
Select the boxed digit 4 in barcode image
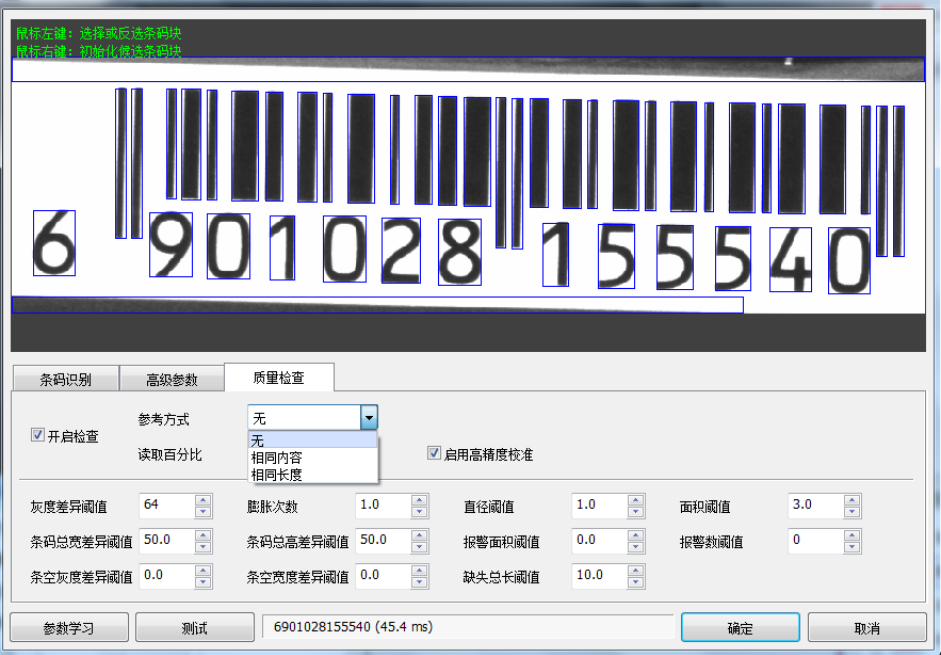[790, 259]
